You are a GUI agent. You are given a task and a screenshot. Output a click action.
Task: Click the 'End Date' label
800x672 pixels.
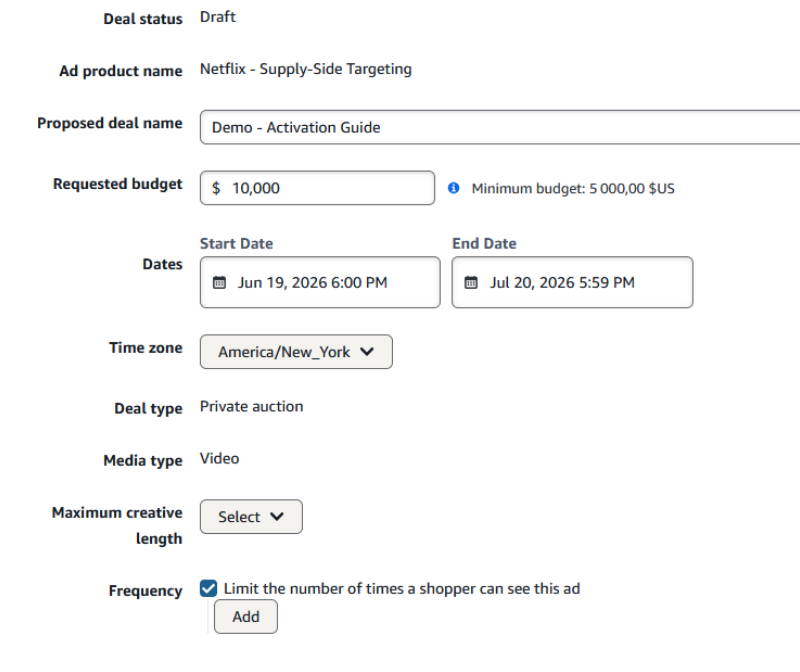[484, 243]
